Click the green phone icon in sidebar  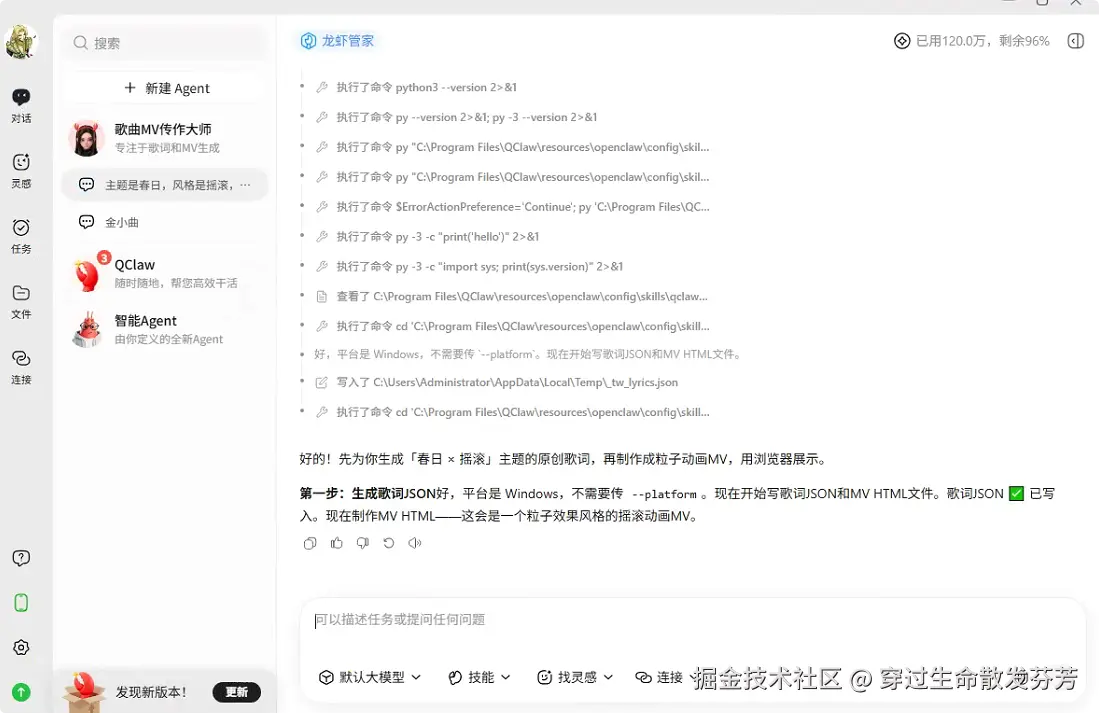(x=21, y=603)
